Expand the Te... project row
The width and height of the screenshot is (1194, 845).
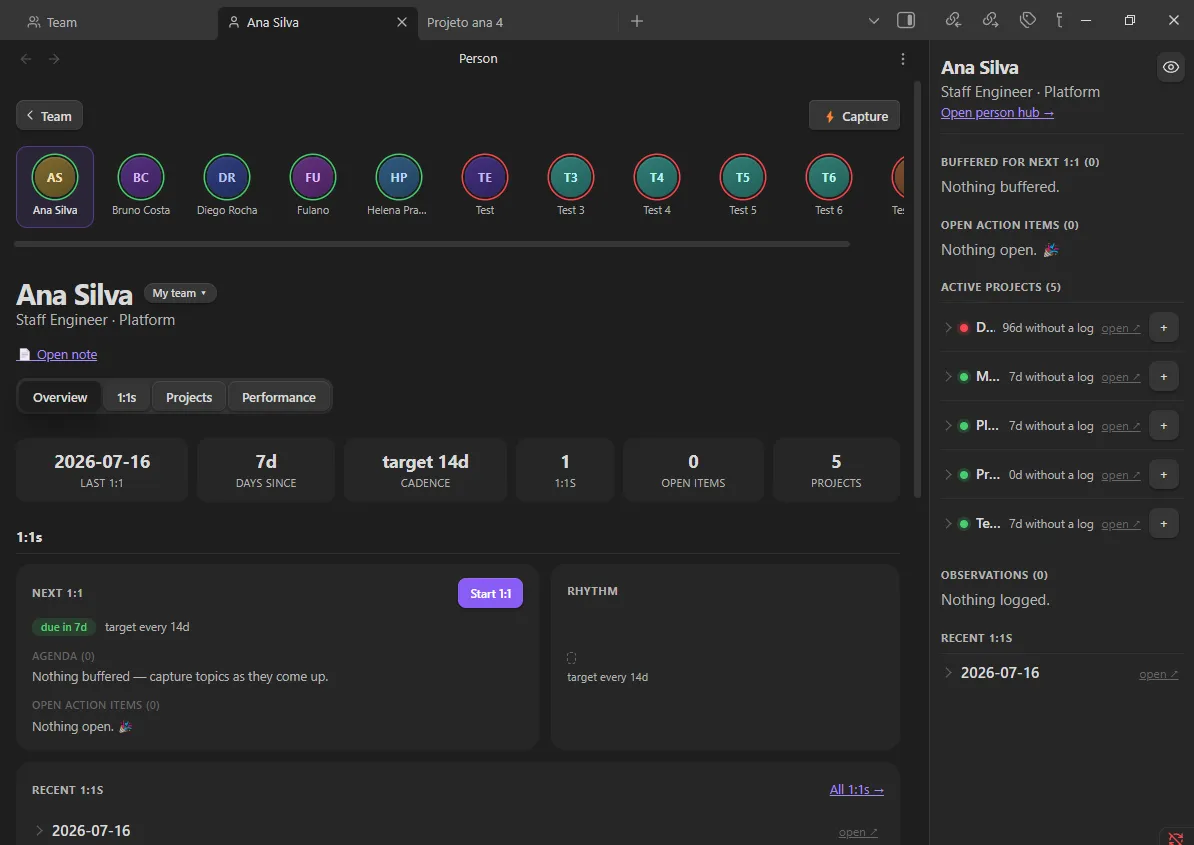(x=948, y=524)
